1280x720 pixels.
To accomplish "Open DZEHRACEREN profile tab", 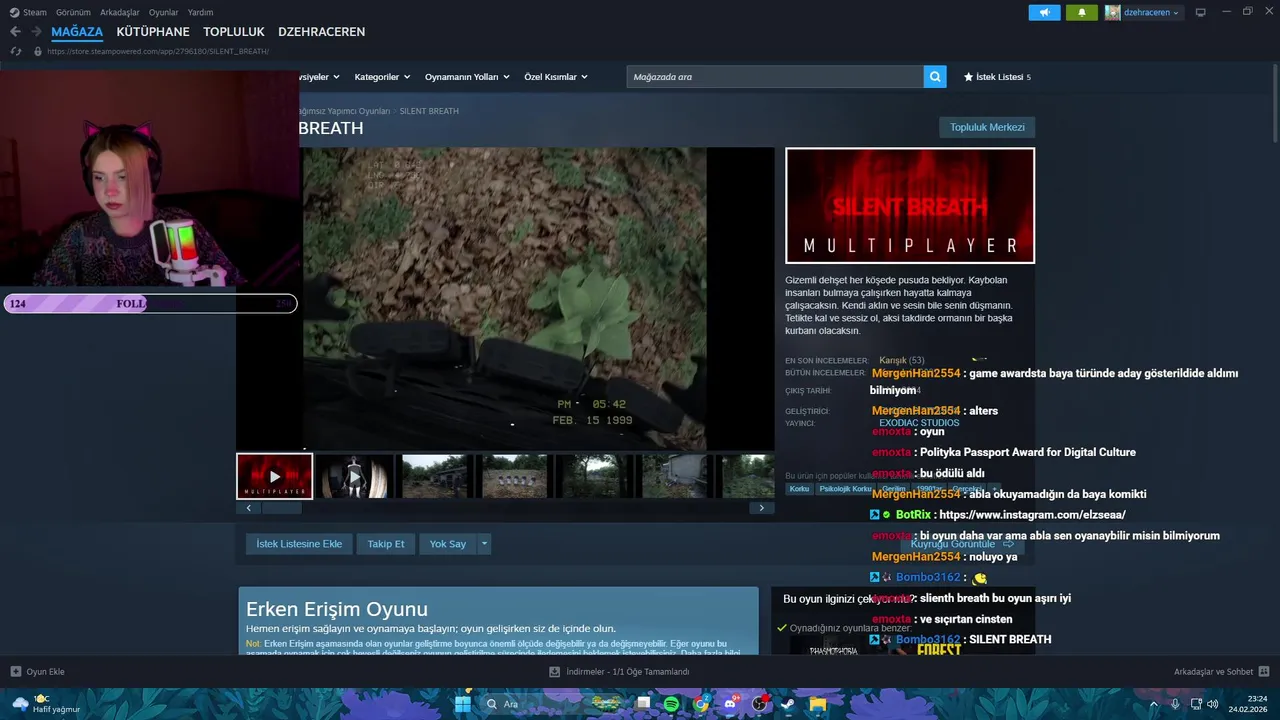I will (321, 32).
